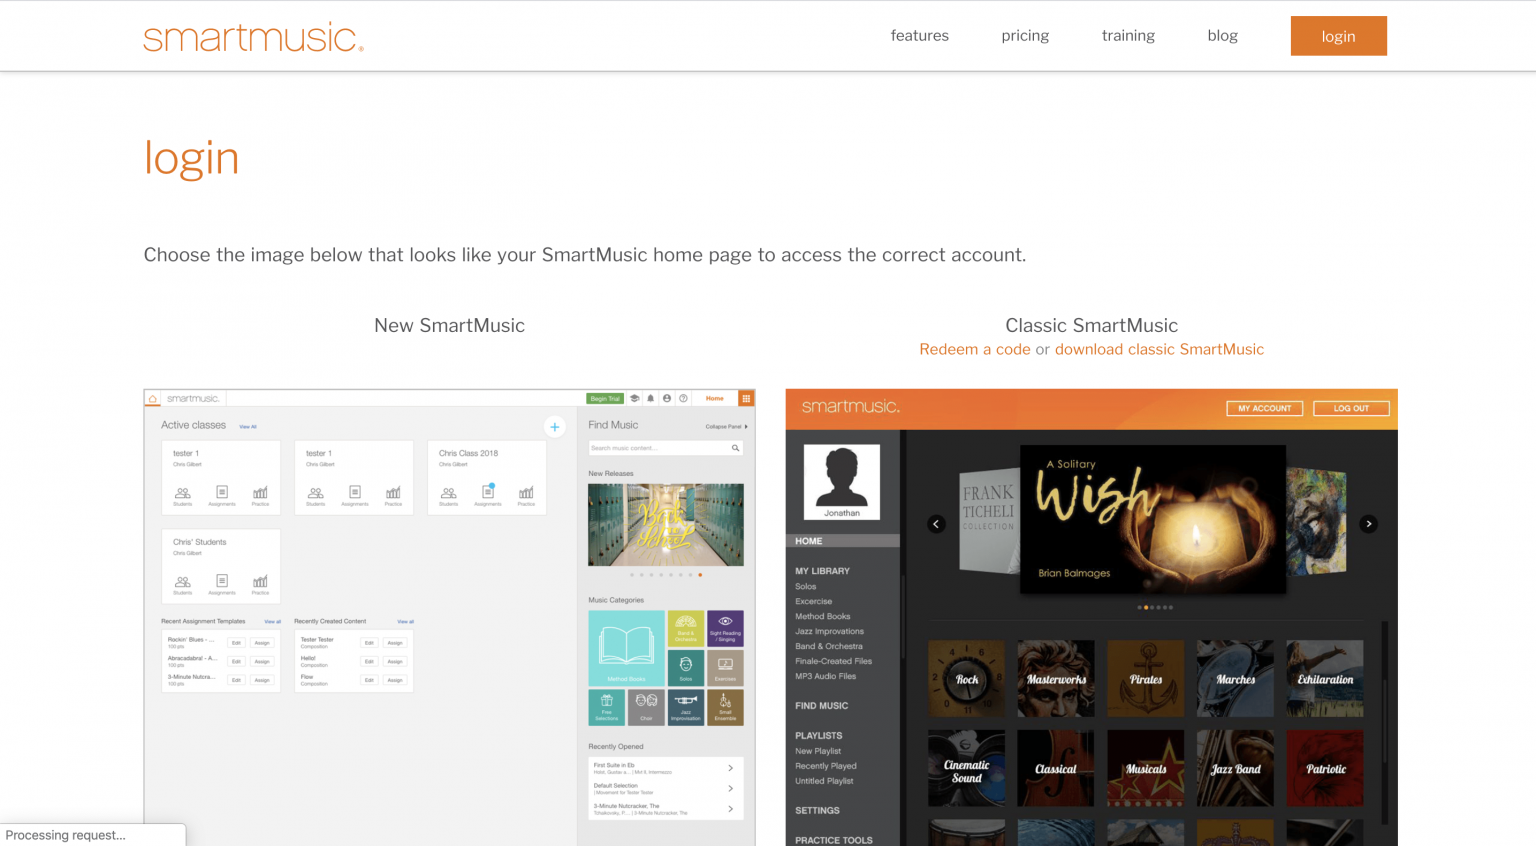Click the Search music content field
The image size is (1536, 846).
[665, 448]
